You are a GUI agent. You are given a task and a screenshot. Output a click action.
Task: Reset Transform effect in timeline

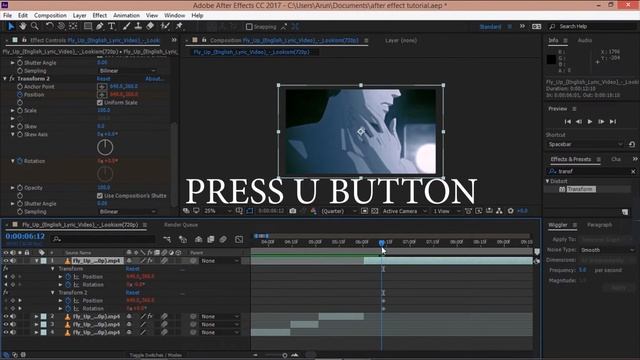(x=132, y=269)
